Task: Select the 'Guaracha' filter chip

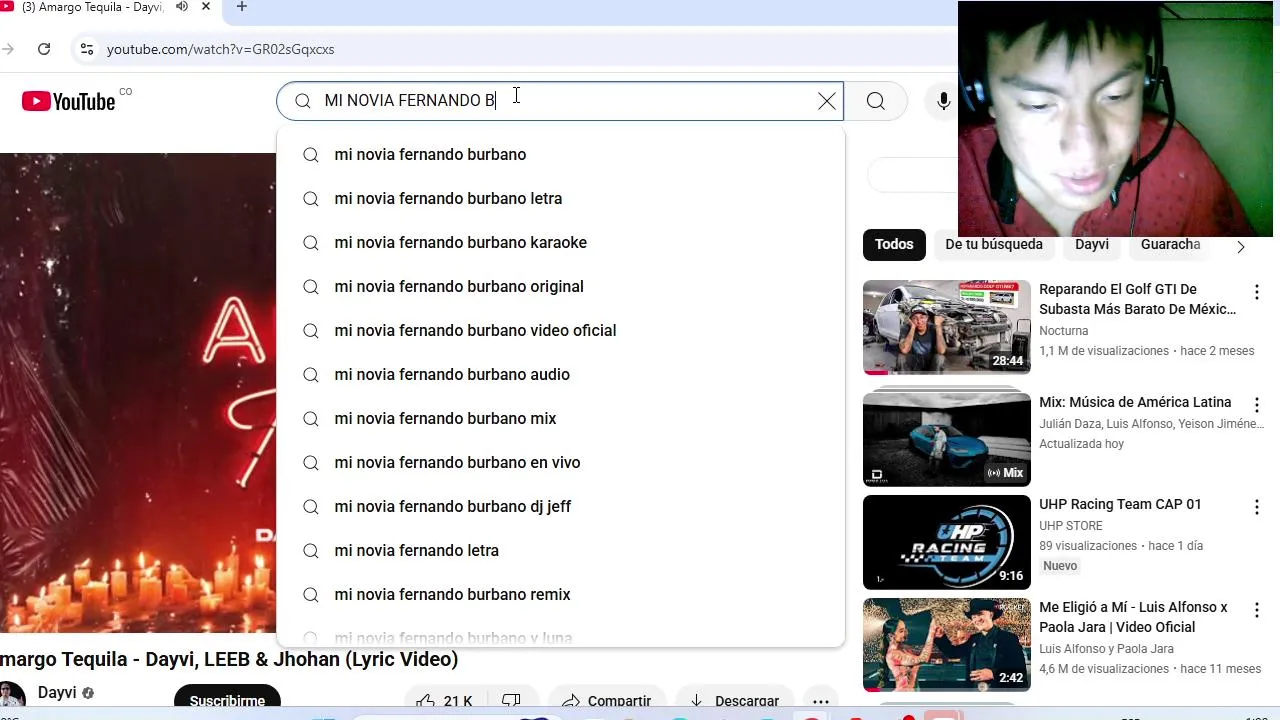Action: coord(1170,245)
